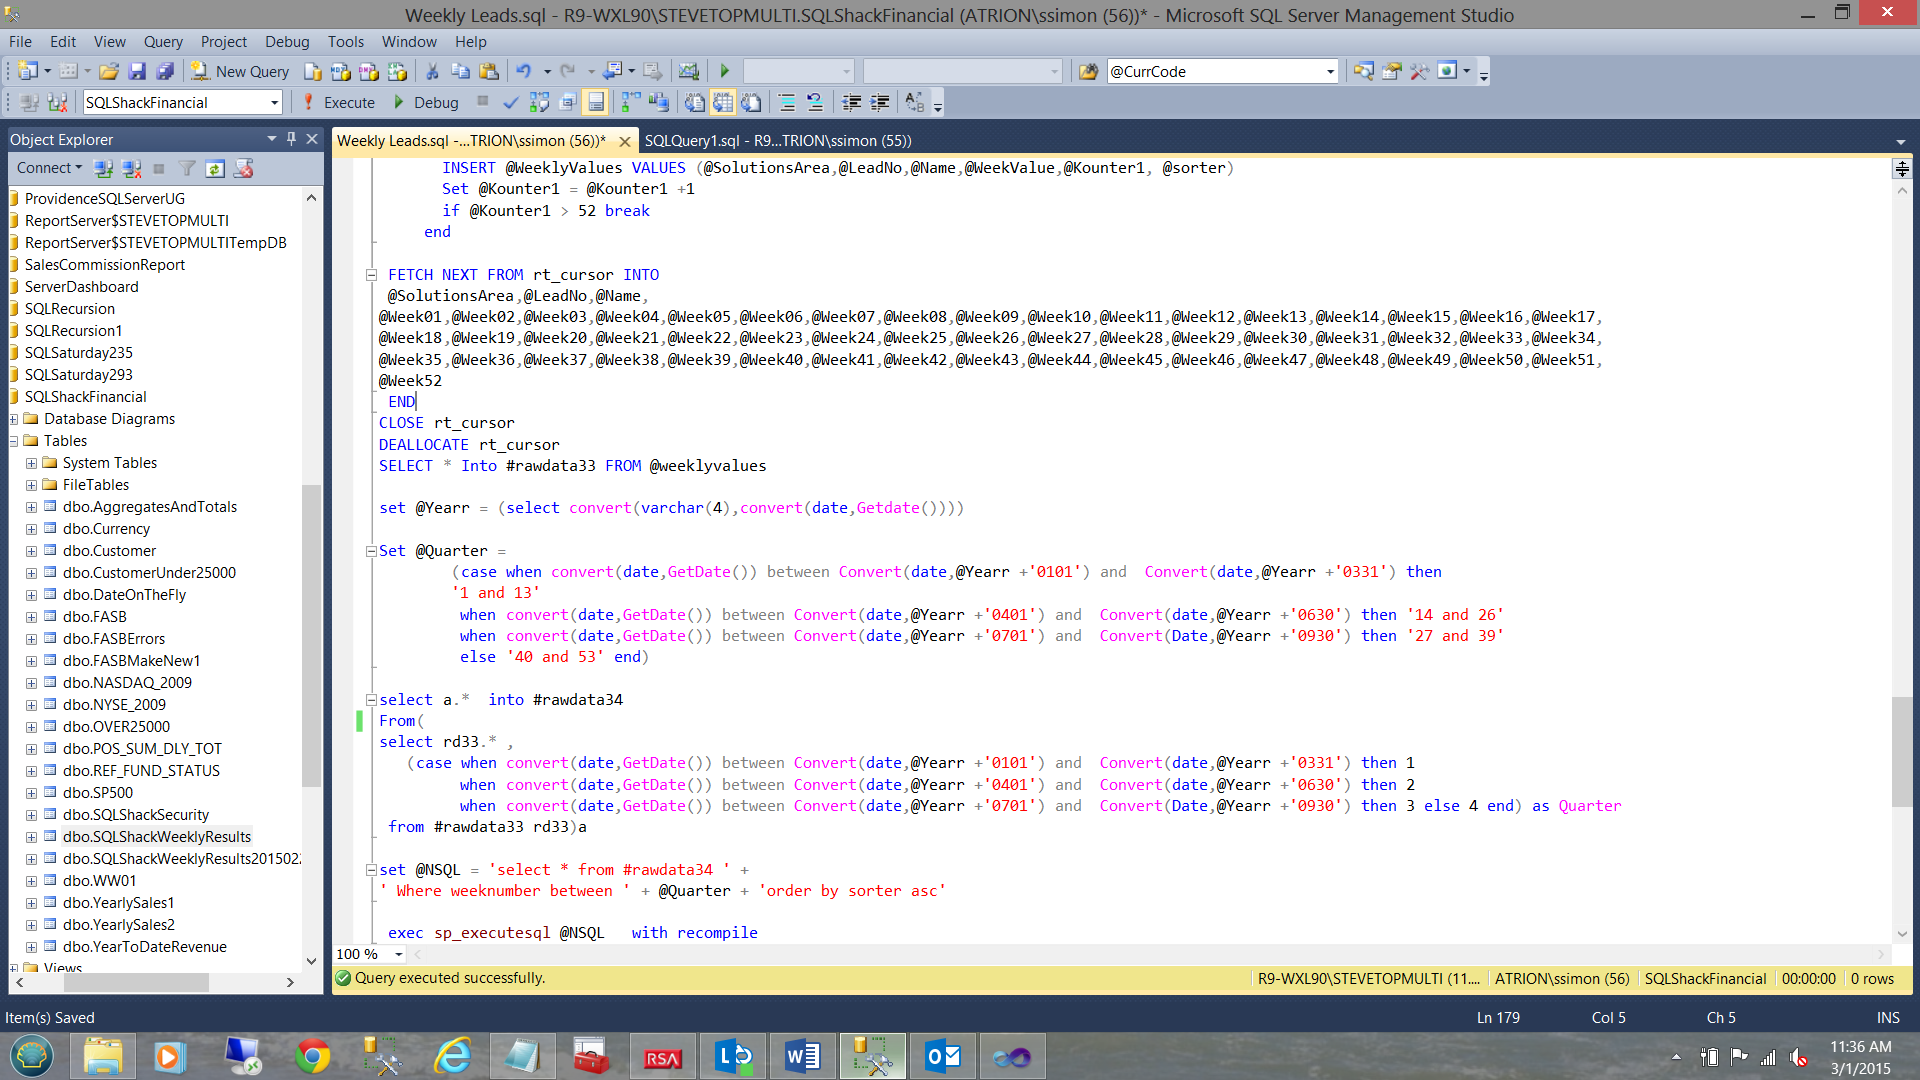Viewport: 1920px width, 1080px height.
Task: Click the Object Explorer refresh icon
Action: [x=215, y=168]
